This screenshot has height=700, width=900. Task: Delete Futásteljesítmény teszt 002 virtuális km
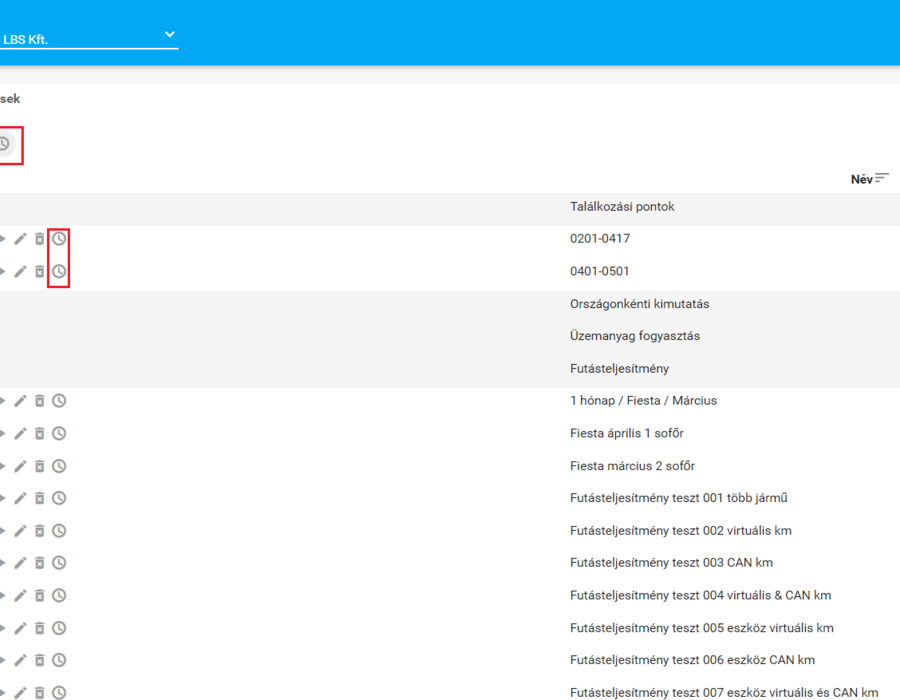click(40, 531)
